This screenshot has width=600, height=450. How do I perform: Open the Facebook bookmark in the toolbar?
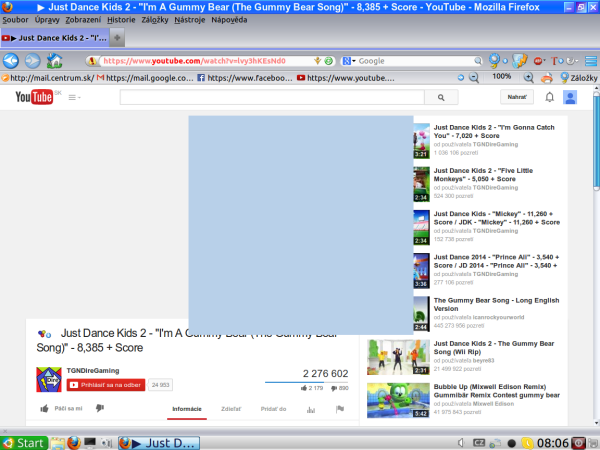click(x=245, y=78)
